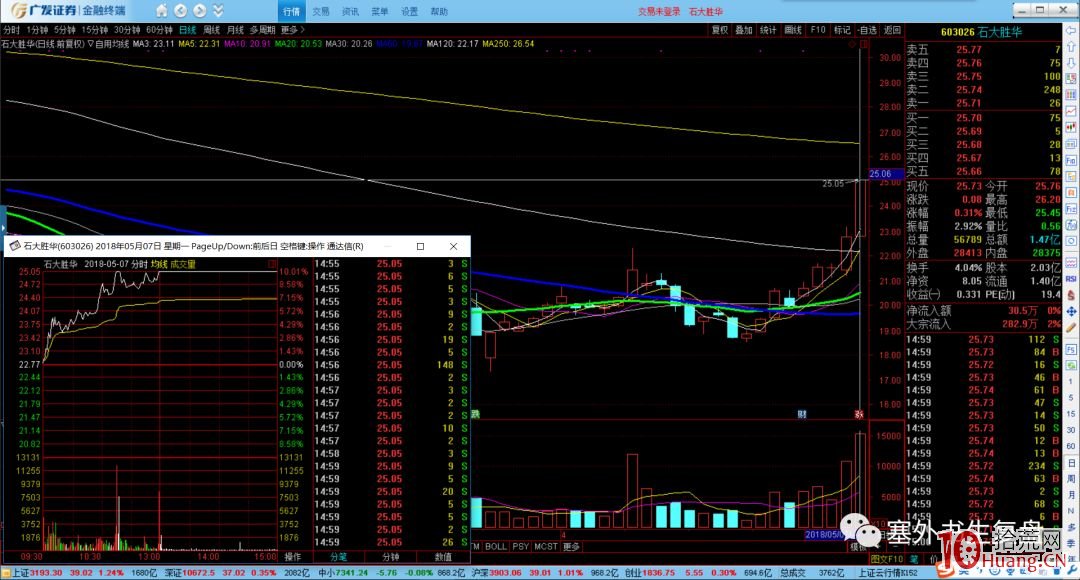Click the 笔 tab at bottom right
The height and width of the screenshot is (580, 1080).
(914, 559)
